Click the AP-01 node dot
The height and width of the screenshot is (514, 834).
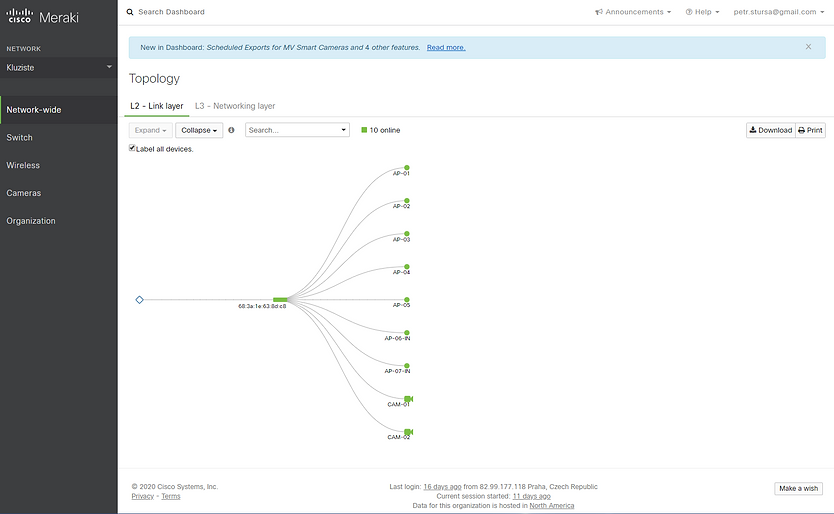[407, 168]
